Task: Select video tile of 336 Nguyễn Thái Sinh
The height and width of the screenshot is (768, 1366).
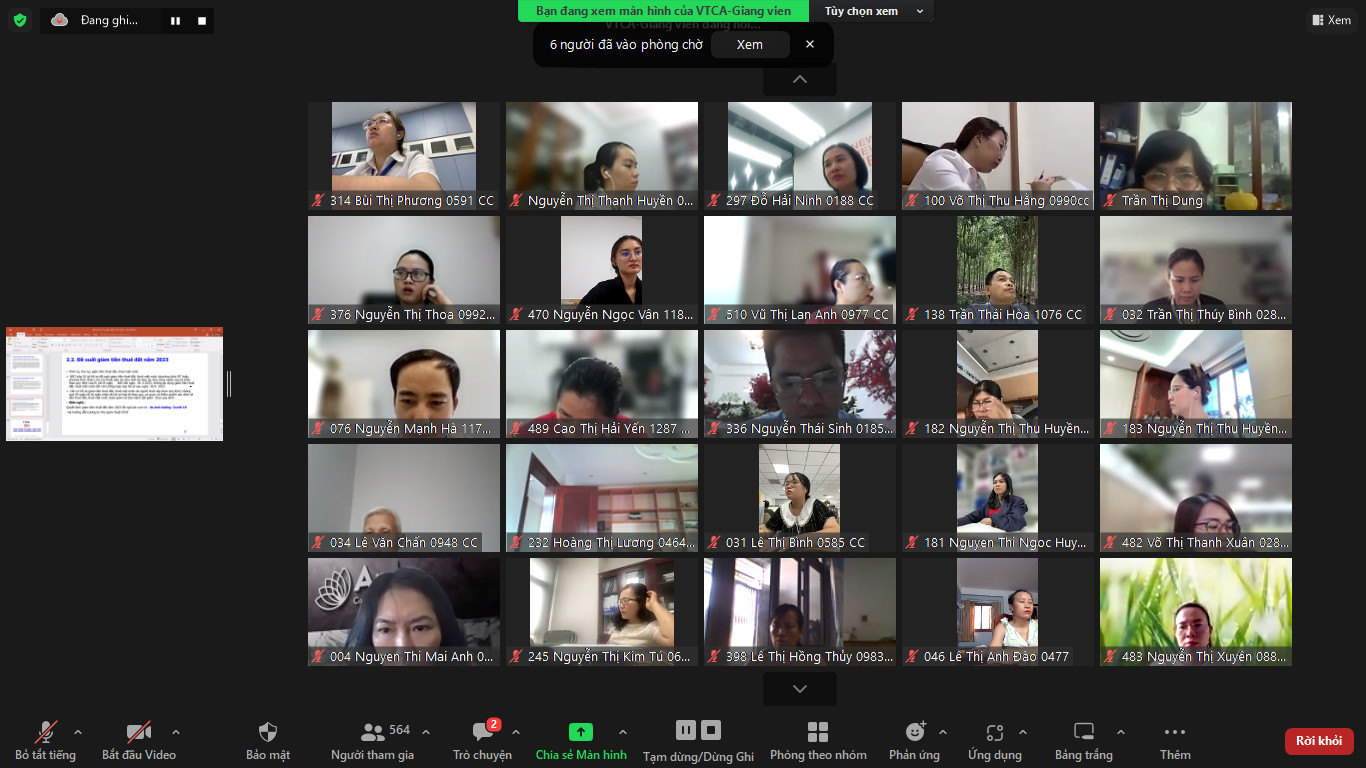Action: 800,384
